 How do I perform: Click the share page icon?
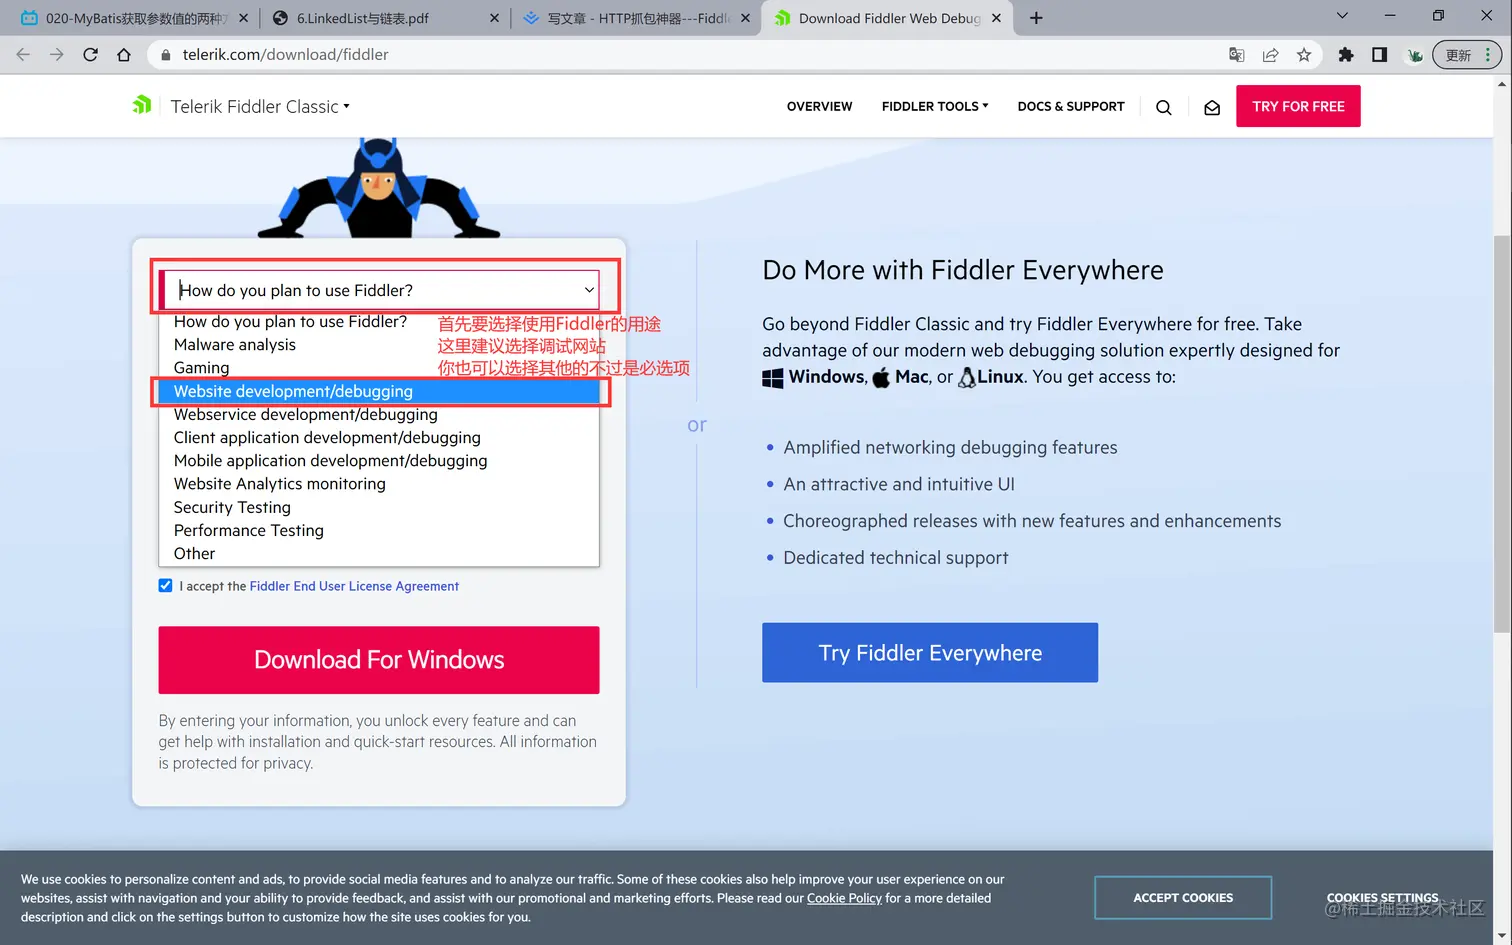tap(1270, 55)
